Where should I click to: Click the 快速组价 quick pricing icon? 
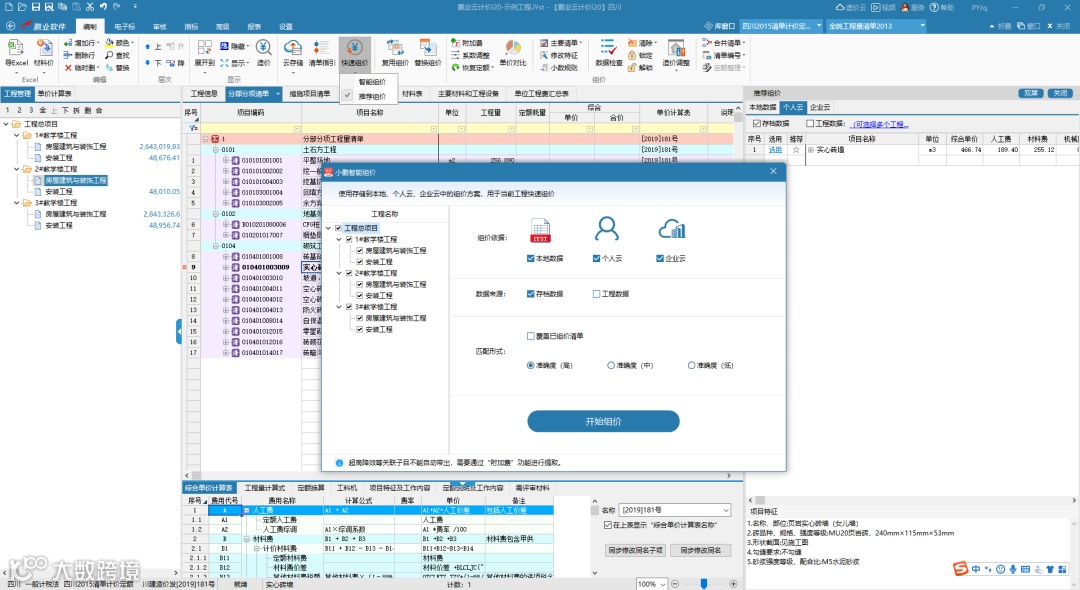355,47
